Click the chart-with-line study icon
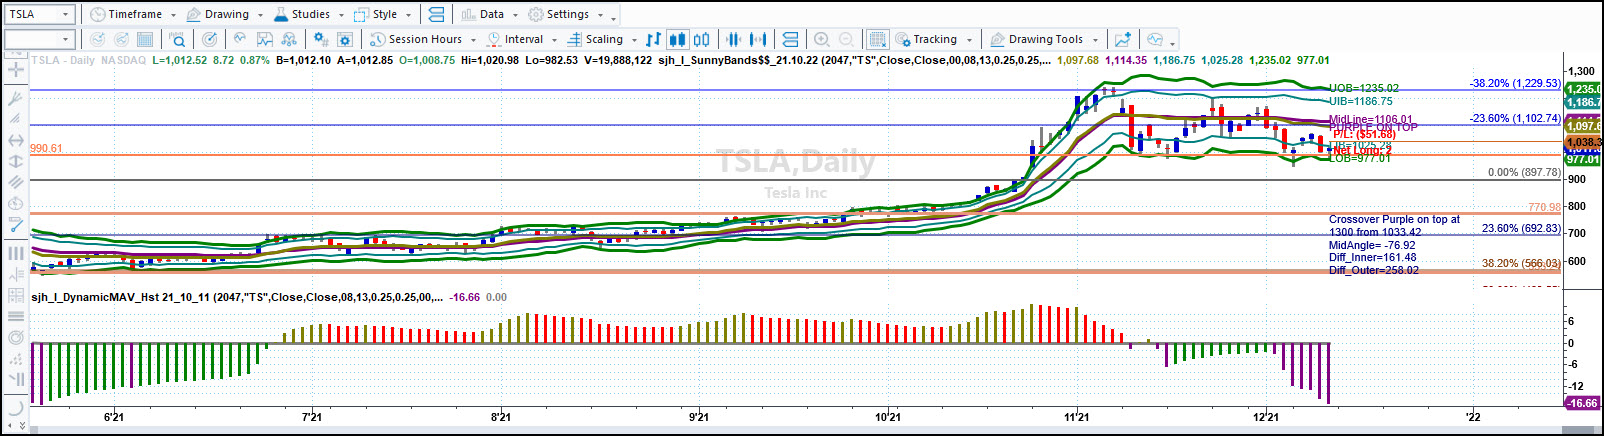 coord(265,39)
